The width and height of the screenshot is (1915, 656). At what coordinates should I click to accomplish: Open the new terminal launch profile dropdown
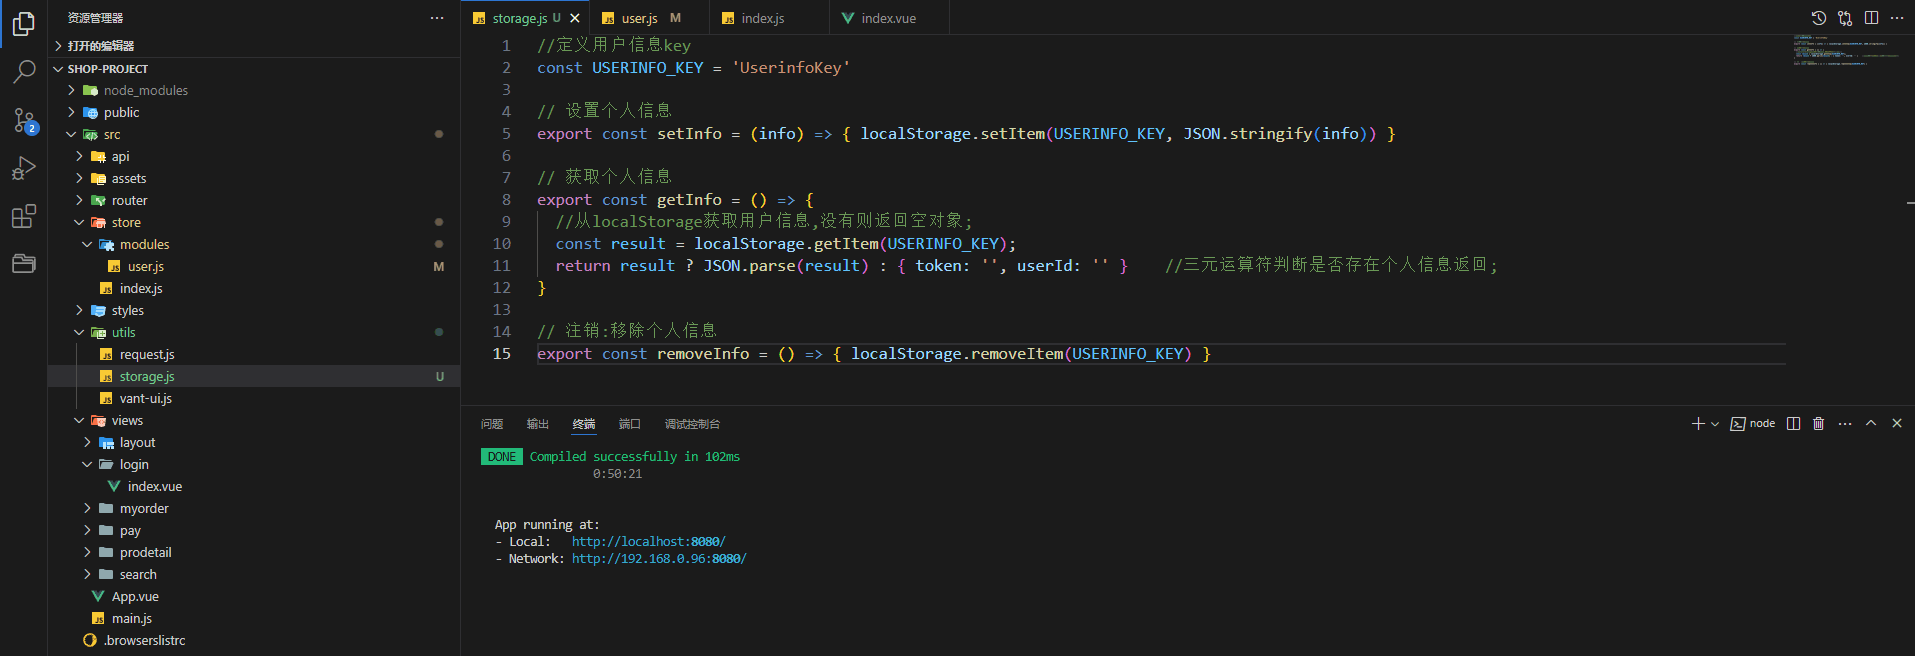pyautogui.click(x=1715, y=424)
